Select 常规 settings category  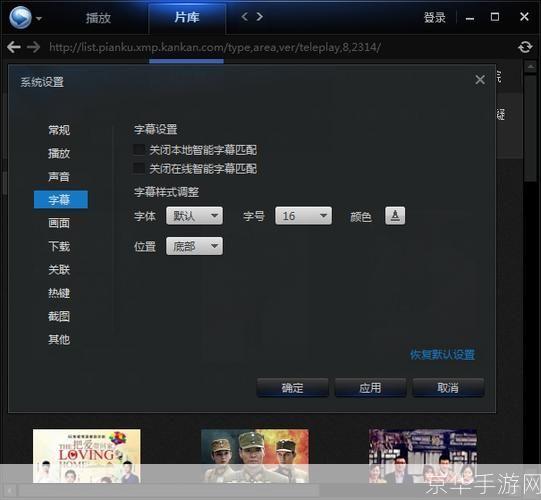[x=59, y=130]
